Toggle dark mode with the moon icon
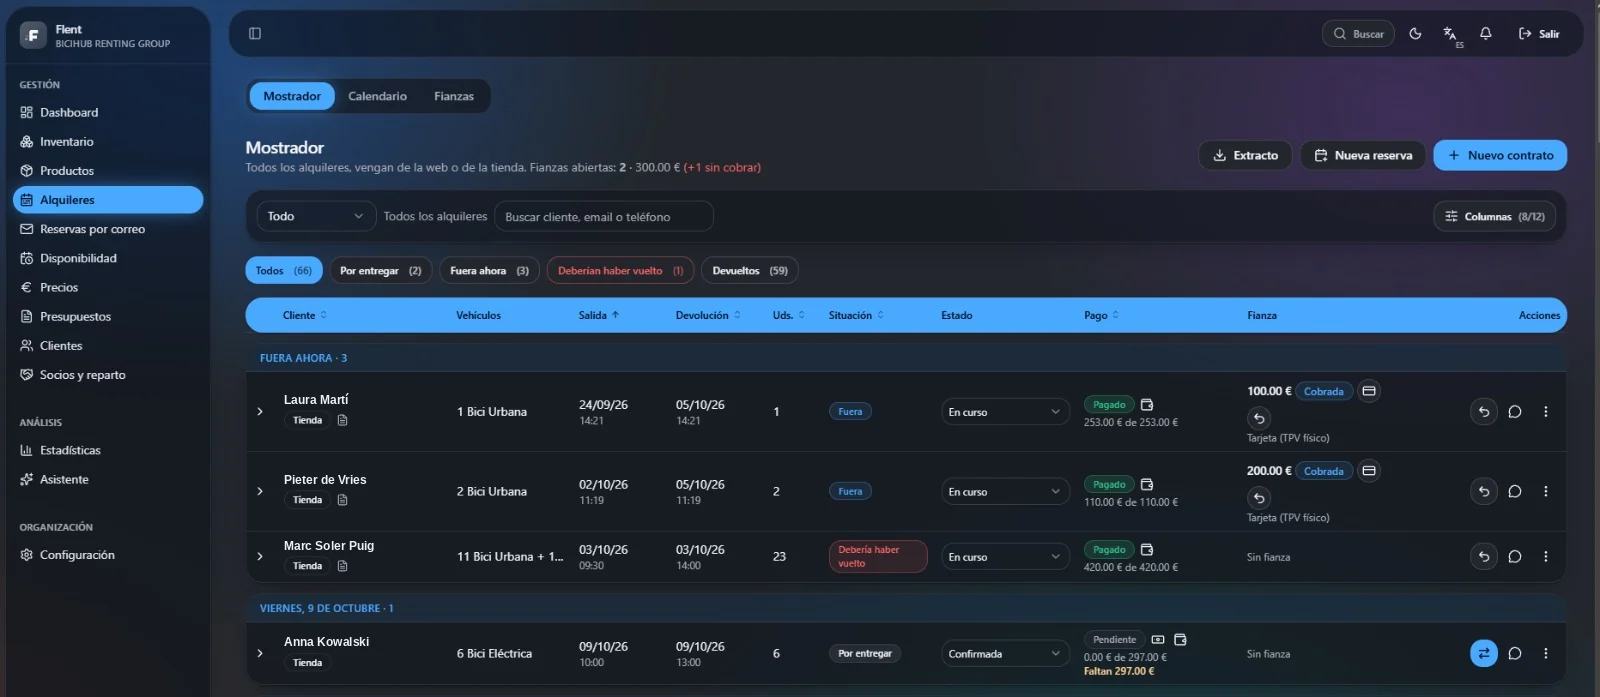This screenshot has width=1600, height=697. [x=1415, y=34]
